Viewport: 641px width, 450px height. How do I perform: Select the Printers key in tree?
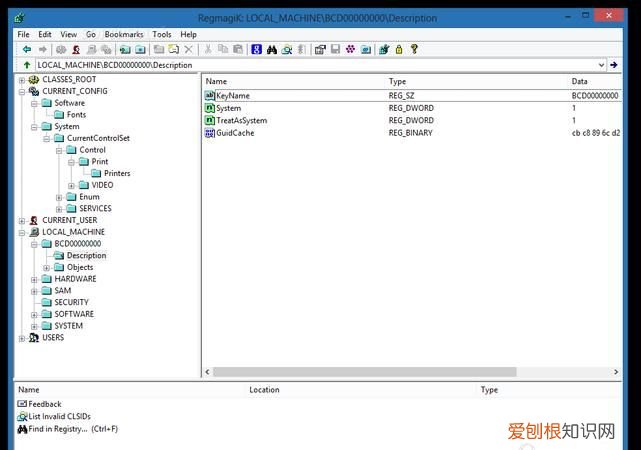[x=117, y=173]
